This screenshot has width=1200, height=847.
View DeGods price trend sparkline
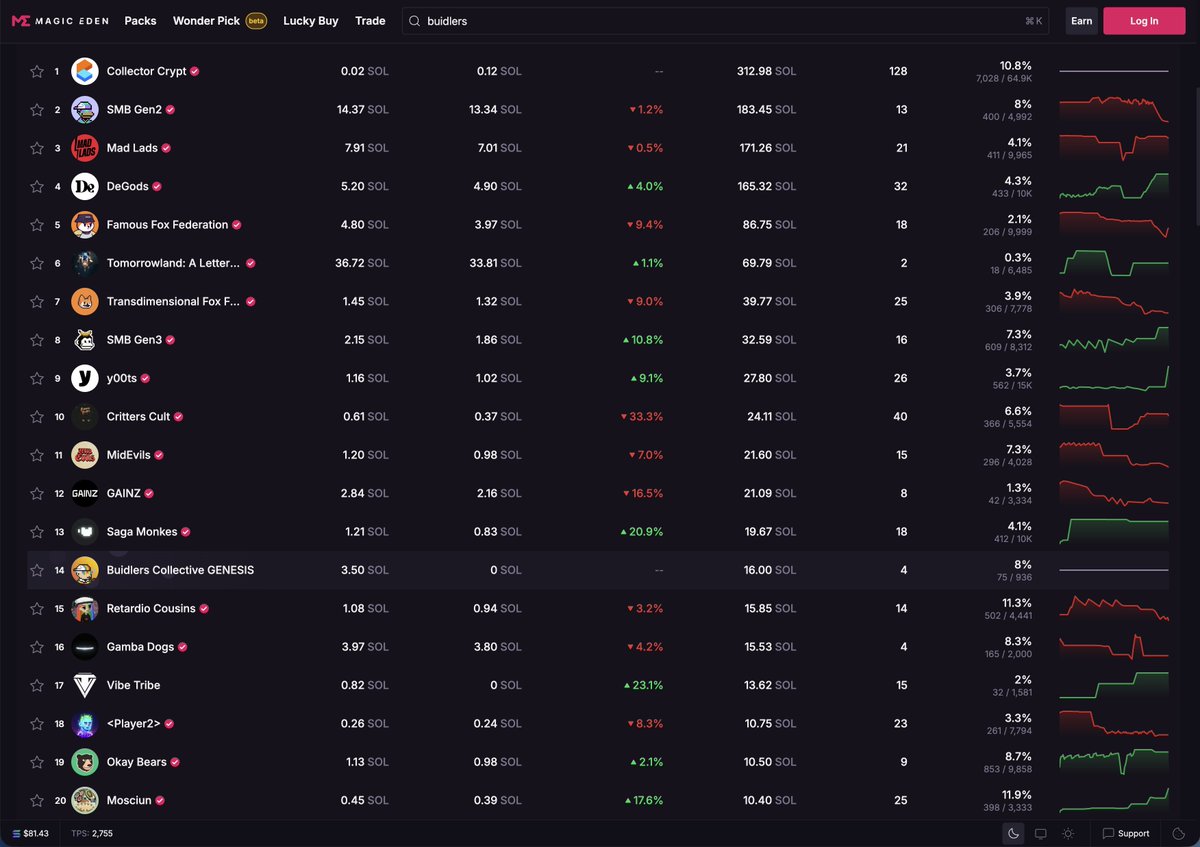click(1114, 186)
